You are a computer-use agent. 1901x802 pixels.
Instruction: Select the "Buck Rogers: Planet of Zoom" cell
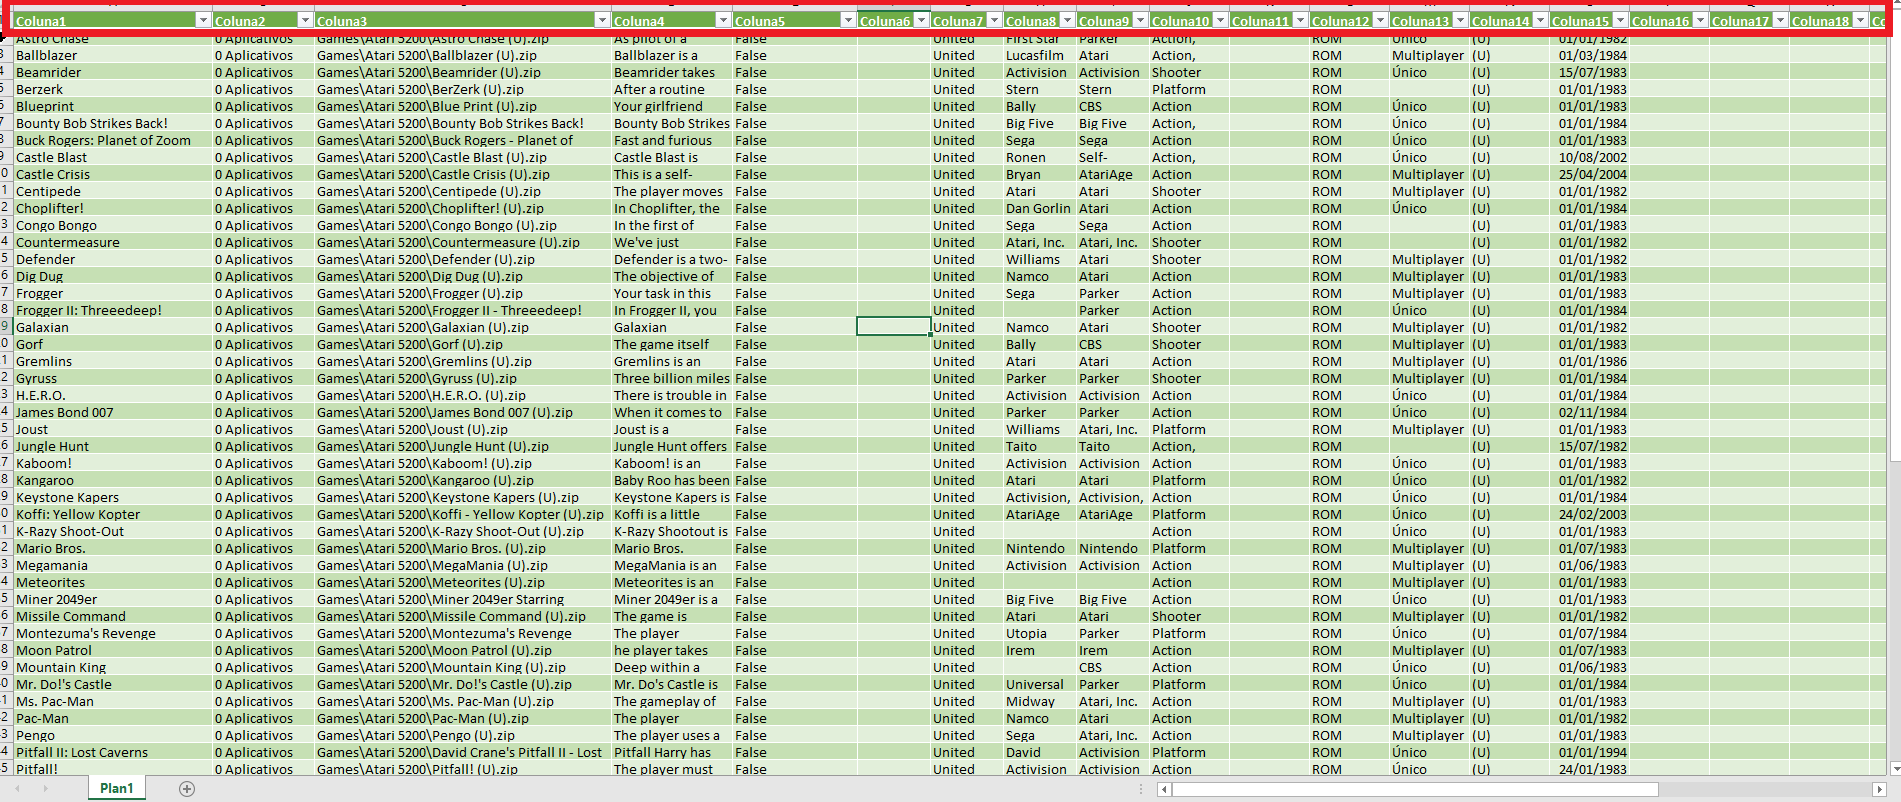click(x=113, y=140)
